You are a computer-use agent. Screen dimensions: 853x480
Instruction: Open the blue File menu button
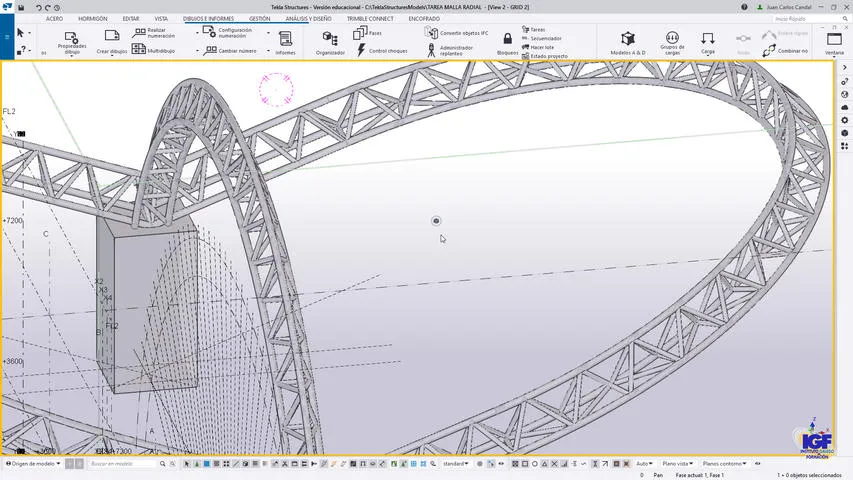pyautogui.click(x=7, y=37)
